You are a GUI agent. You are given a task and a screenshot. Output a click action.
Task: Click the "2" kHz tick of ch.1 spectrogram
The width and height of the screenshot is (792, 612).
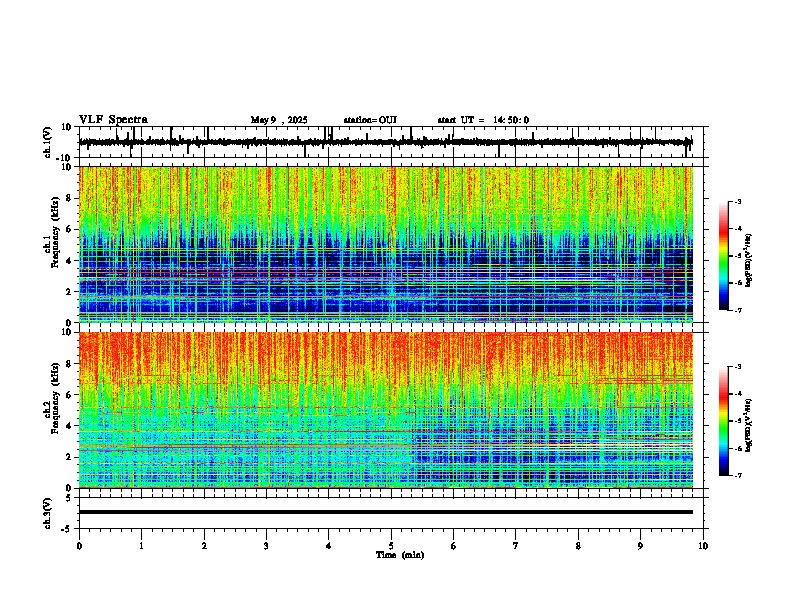[70, 291]
